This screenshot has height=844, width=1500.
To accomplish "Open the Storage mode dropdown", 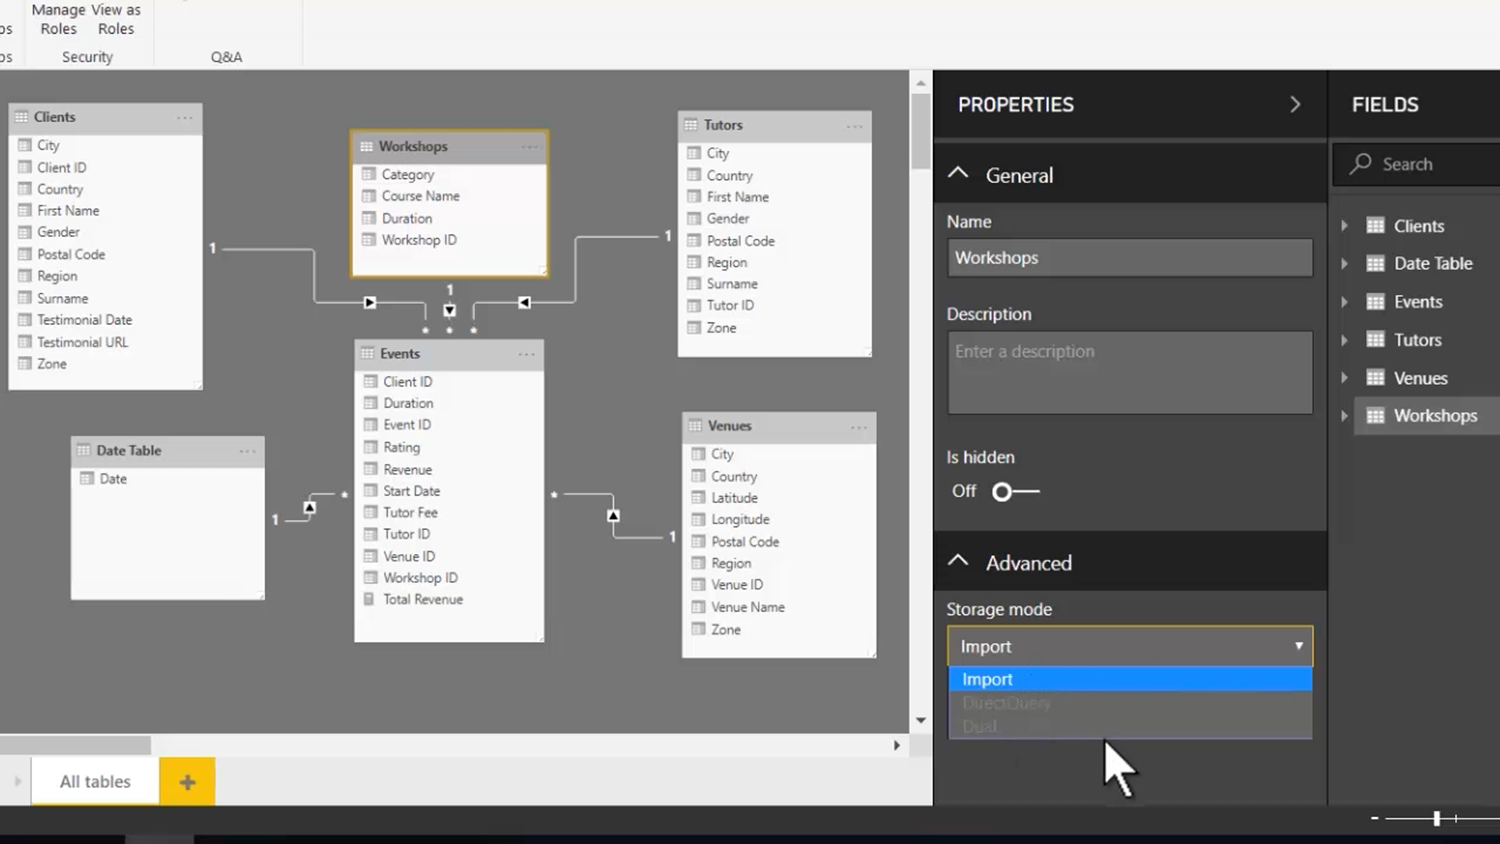I will tap(1129, 646).
